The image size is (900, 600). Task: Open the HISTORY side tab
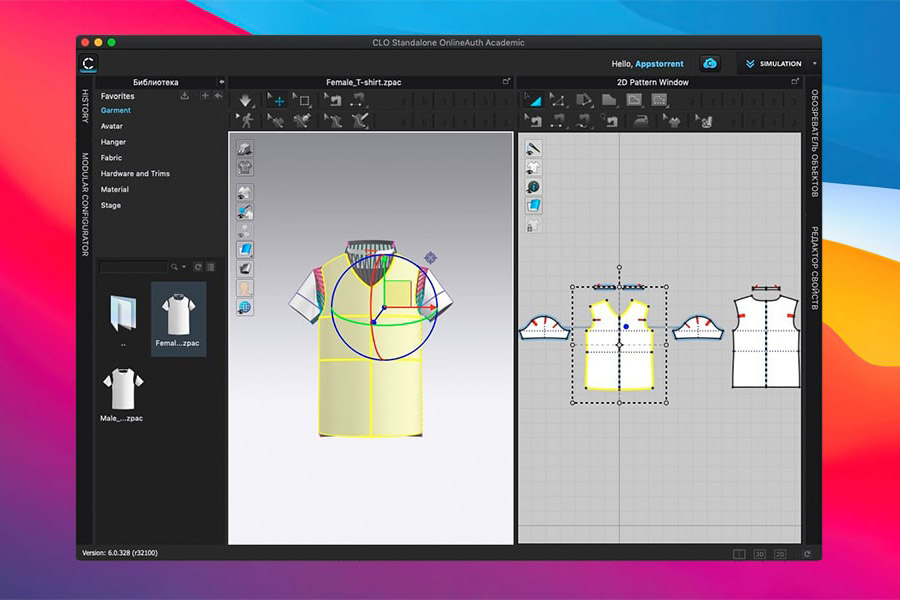[85, 108]
